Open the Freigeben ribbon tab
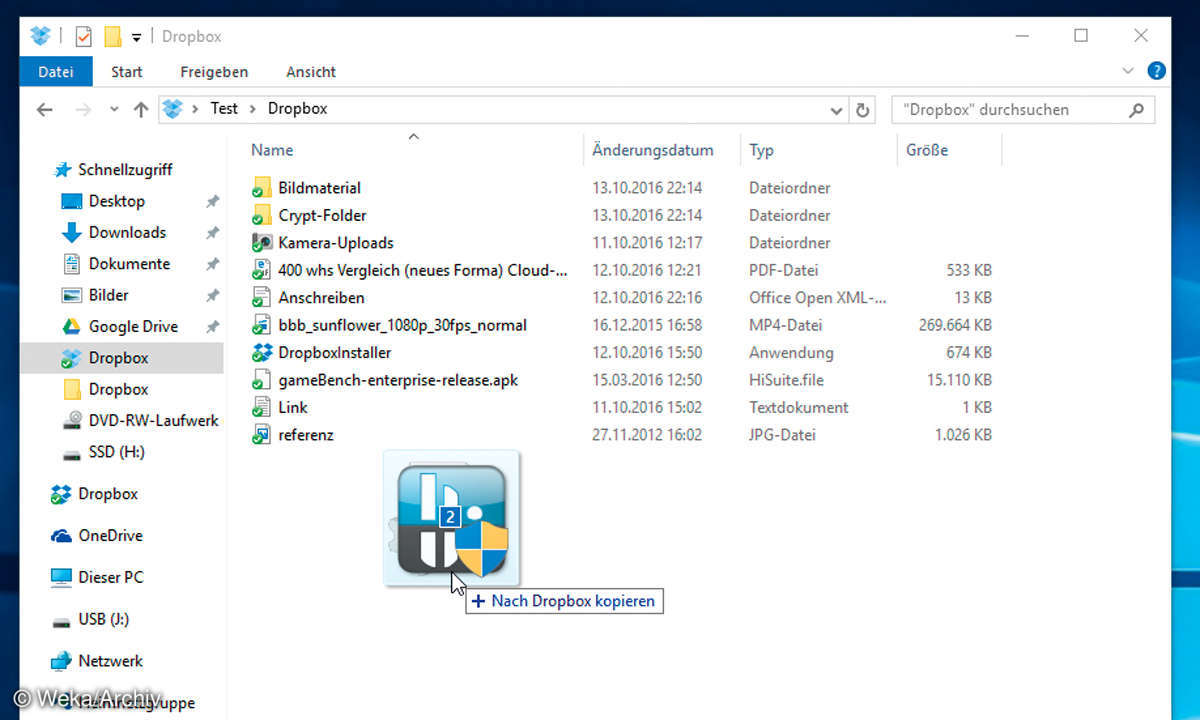Viewport: 1200px width, 720px height. point(214,72)
